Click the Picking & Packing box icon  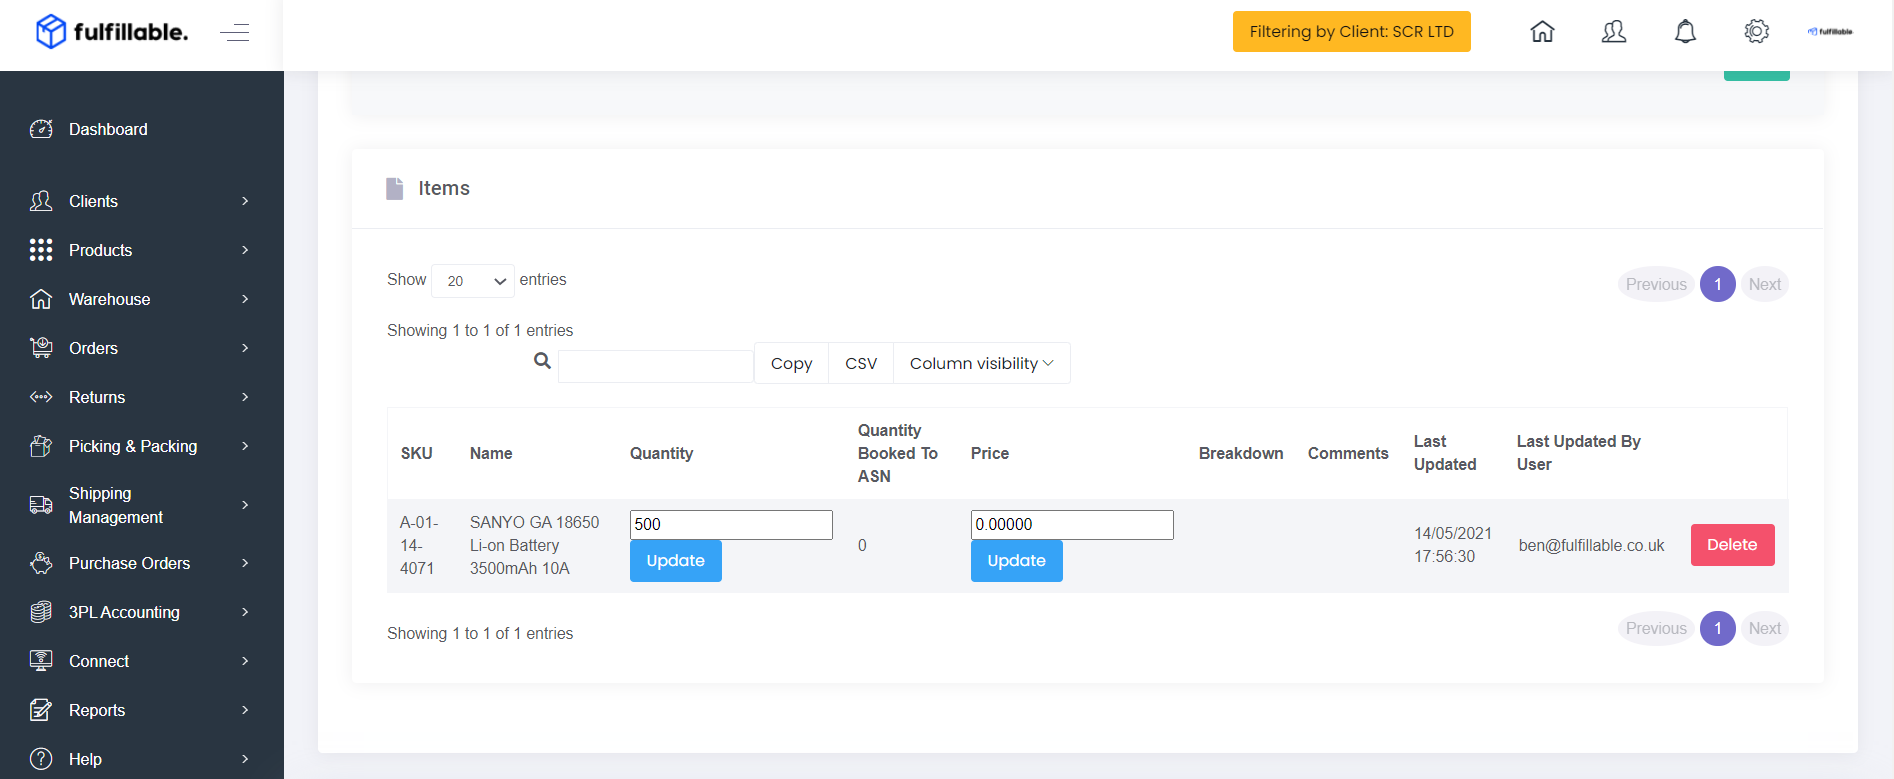coord(41,446)
